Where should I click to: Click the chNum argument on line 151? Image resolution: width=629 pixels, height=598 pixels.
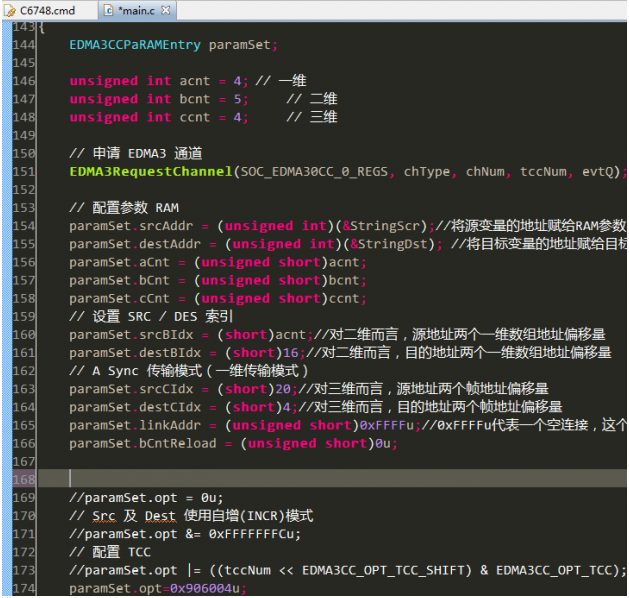click(485, 172)
